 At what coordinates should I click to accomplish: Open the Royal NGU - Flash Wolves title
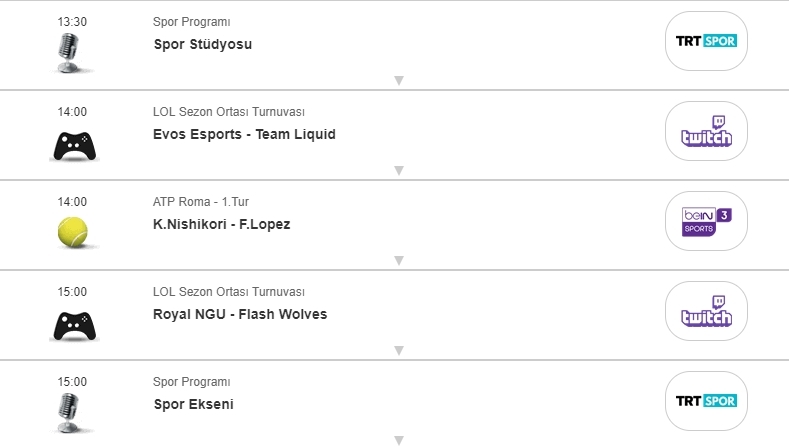240,314
